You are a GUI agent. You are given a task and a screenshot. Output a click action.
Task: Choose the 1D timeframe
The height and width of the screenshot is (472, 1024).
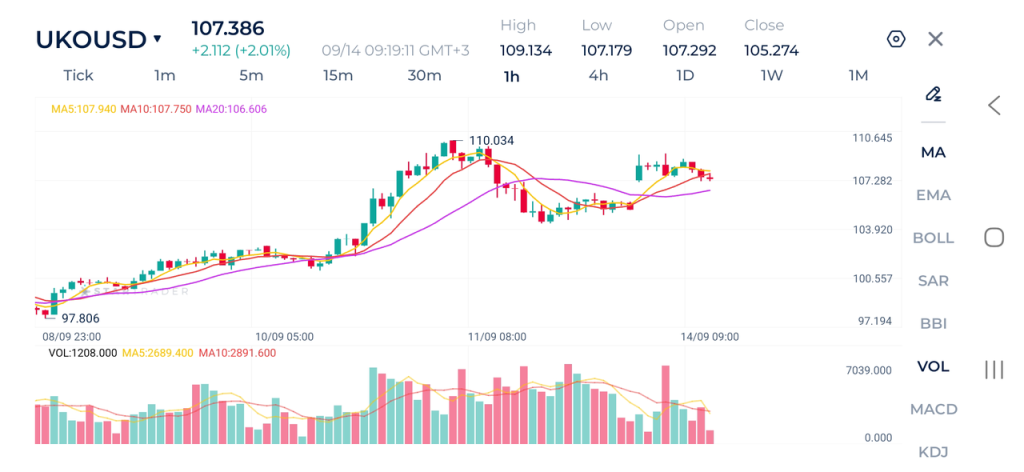[x=685, y=76]
